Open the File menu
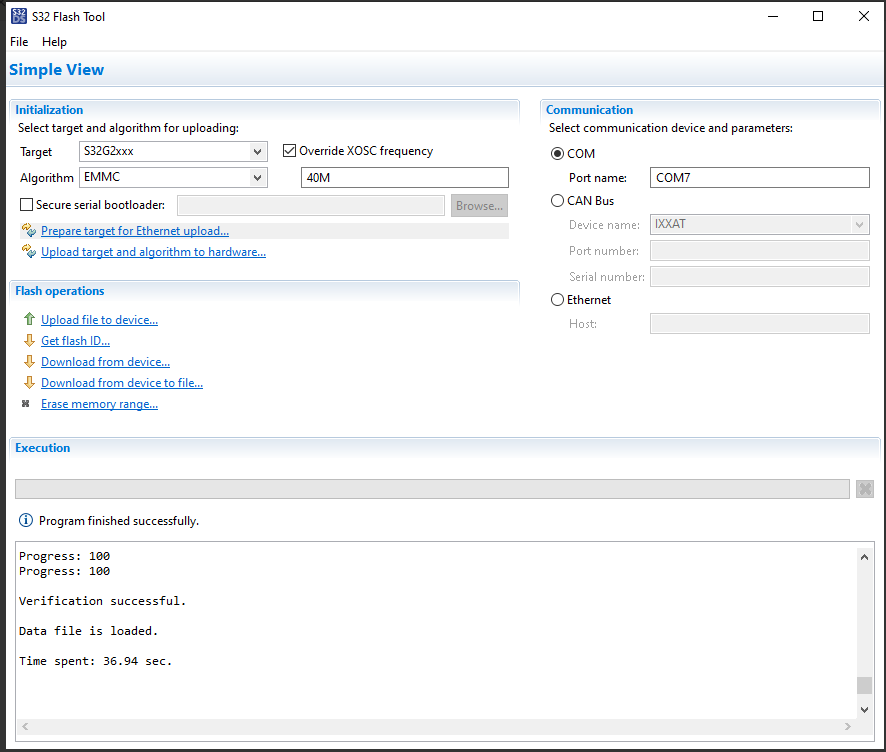Image resolution: width=886 pixels, height=752 pixels. [19, 42]
